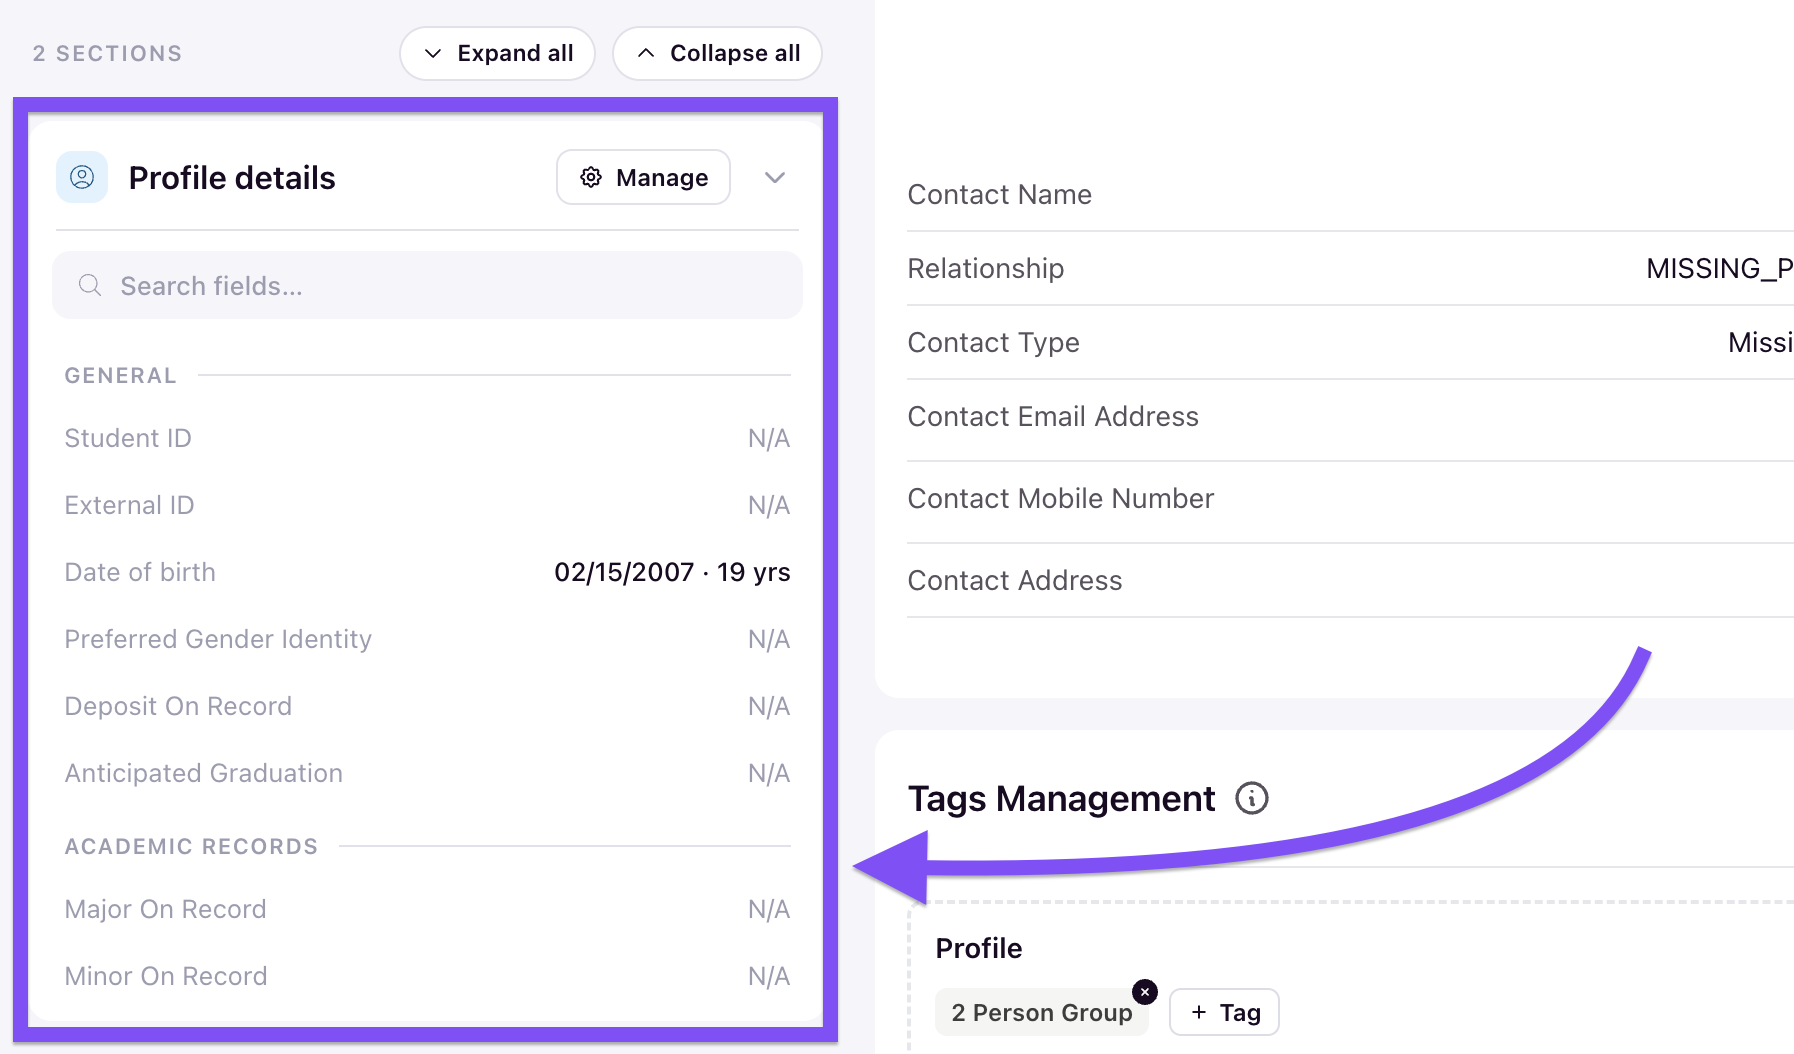Select the date of birth value 02/15/2007
The height and width of the screenshot is (1054, 1794).
click(x=625, y=572)
